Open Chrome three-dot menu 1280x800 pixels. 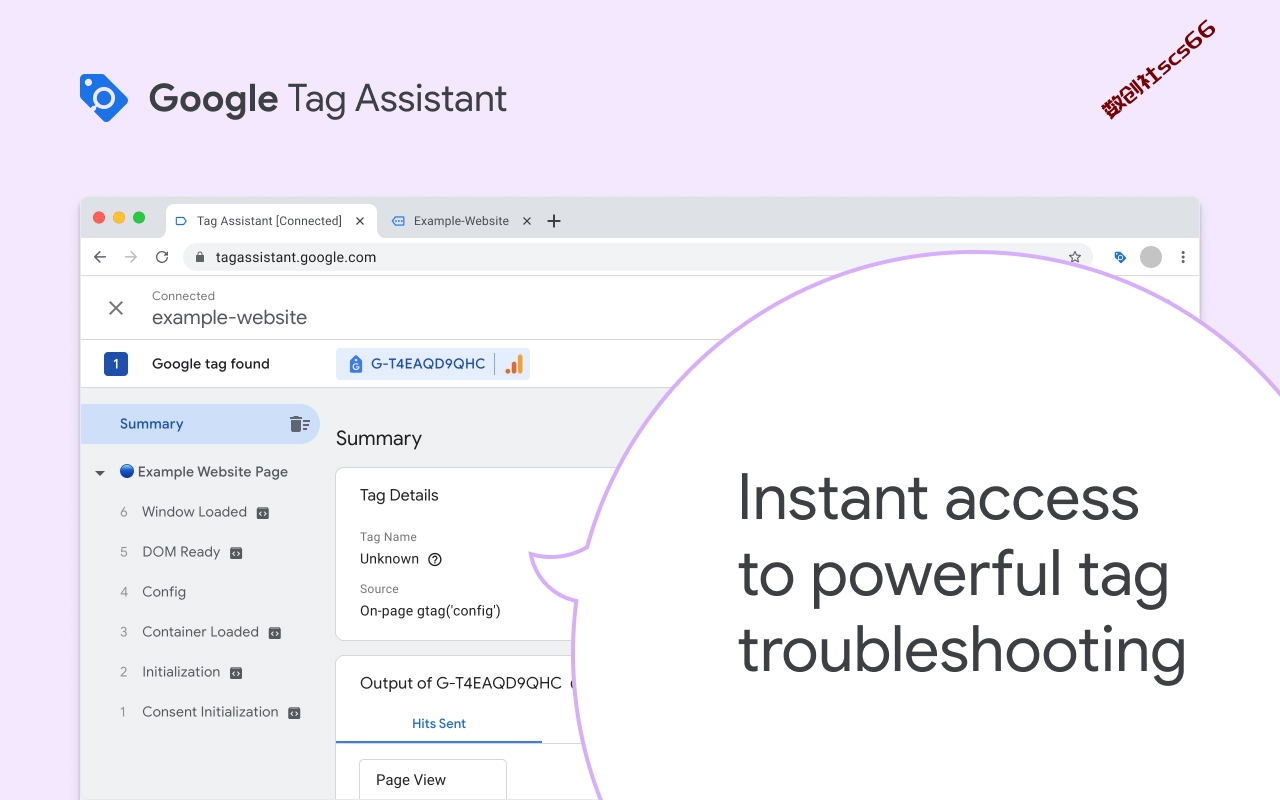[1183, 257]
